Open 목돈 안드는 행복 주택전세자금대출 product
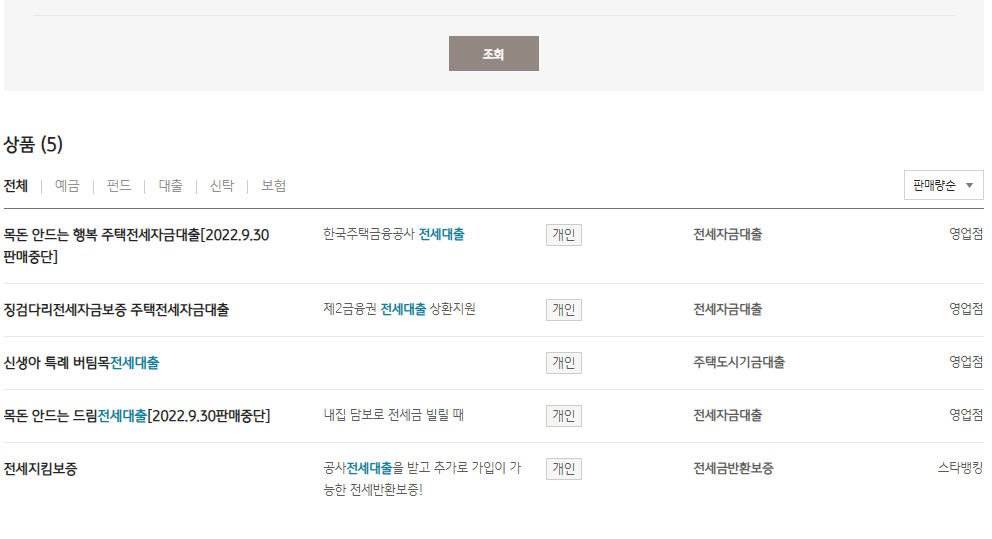992x539 pixels. pos(136,236)
